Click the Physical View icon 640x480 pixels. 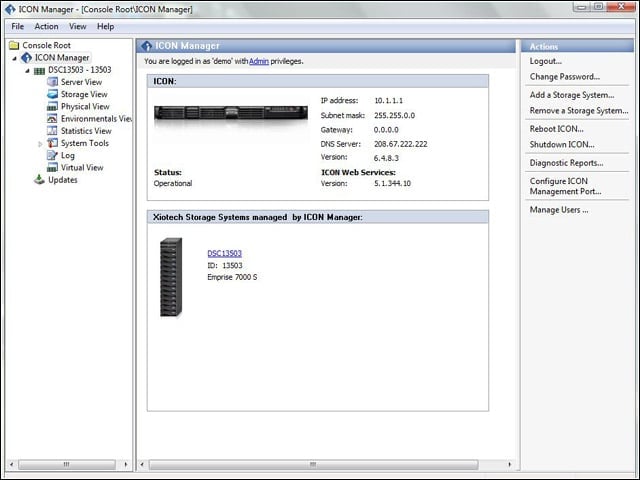[52, 107]
